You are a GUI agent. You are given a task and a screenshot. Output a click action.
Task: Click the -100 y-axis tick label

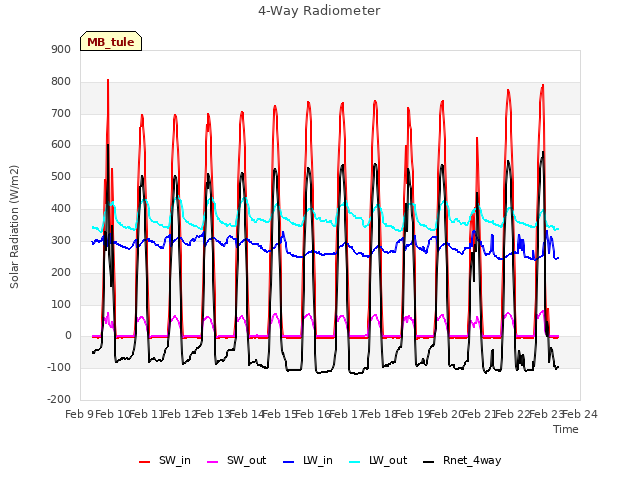click(59, 367)
